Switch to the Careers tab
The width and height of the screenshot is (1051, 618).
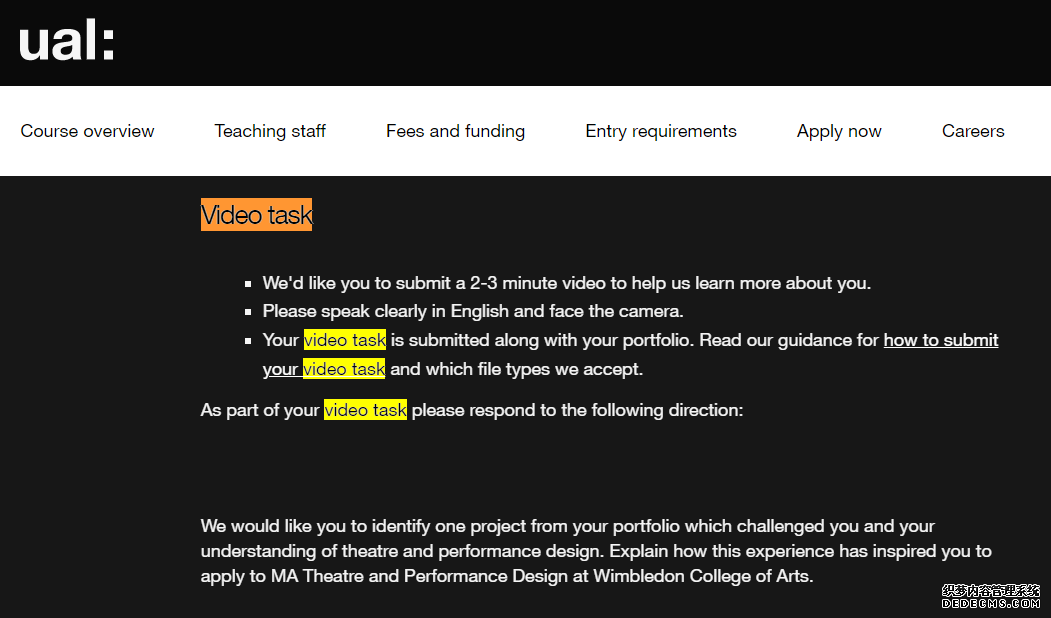pyautogui.click(x=973, y=131)
